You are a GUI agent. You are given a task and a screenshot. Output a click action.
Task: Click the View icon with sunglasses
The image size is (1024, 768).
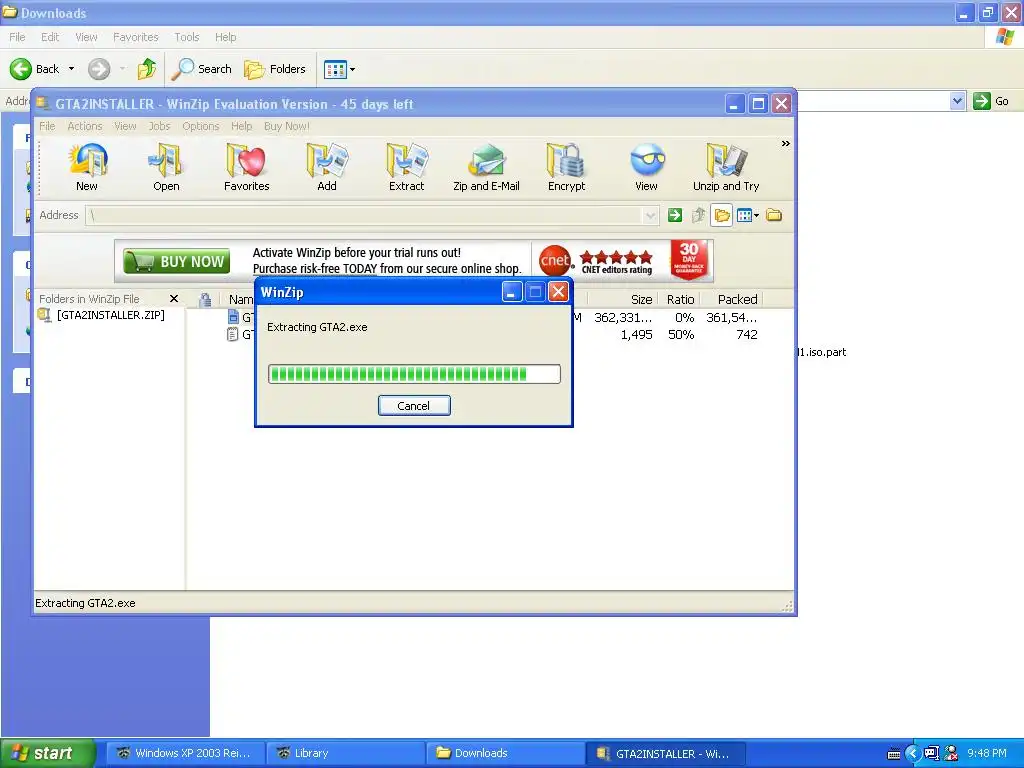(x=647, y=167)
